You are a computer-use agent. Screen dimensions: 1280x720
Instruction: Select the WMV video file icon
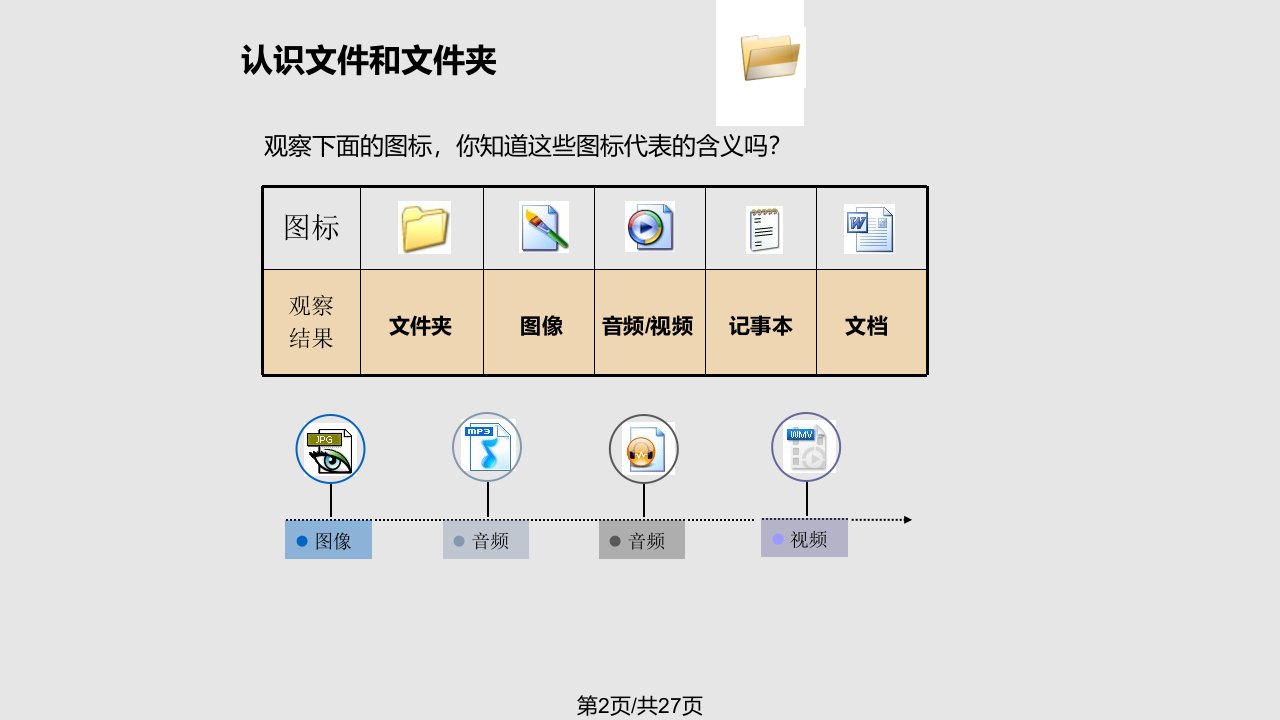tap(806, 447)
